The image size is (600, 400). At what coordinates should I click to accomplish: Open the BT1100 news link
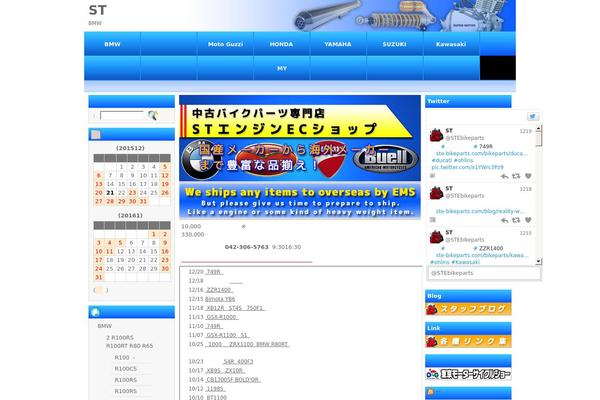pyautogui.click(x=217, y=397)
